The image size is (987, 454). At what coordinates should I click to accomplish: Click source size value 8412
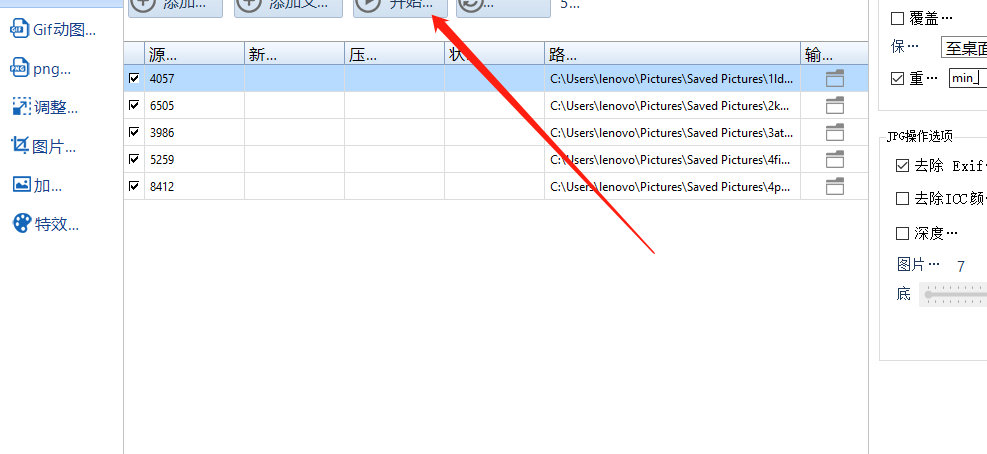click(162, 187)
